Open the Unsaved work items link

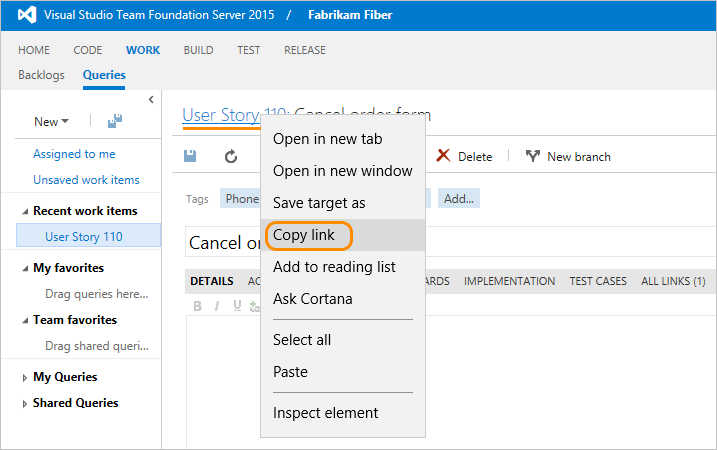point(86,180)
